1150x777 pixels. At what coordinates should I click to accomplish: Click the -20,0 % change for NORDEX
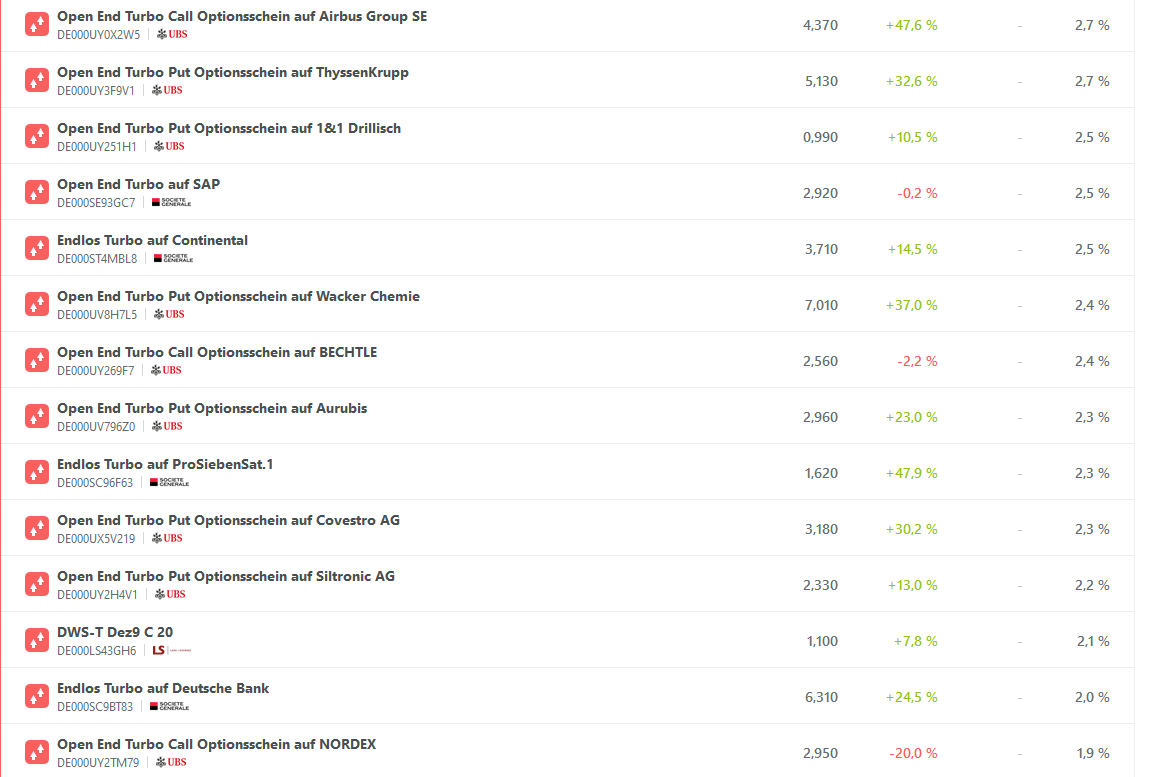(913, 753)
